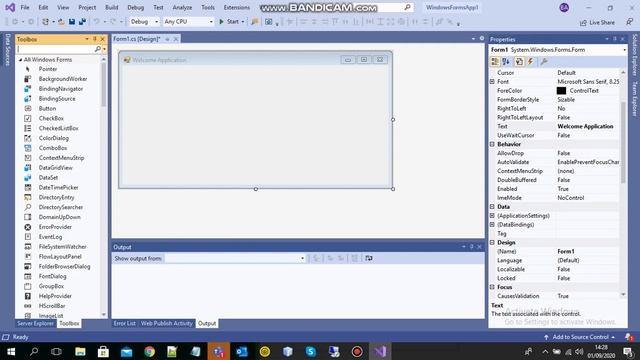Open the Solution Explorer side tab
640x360 pixels.
pos(635,55)
